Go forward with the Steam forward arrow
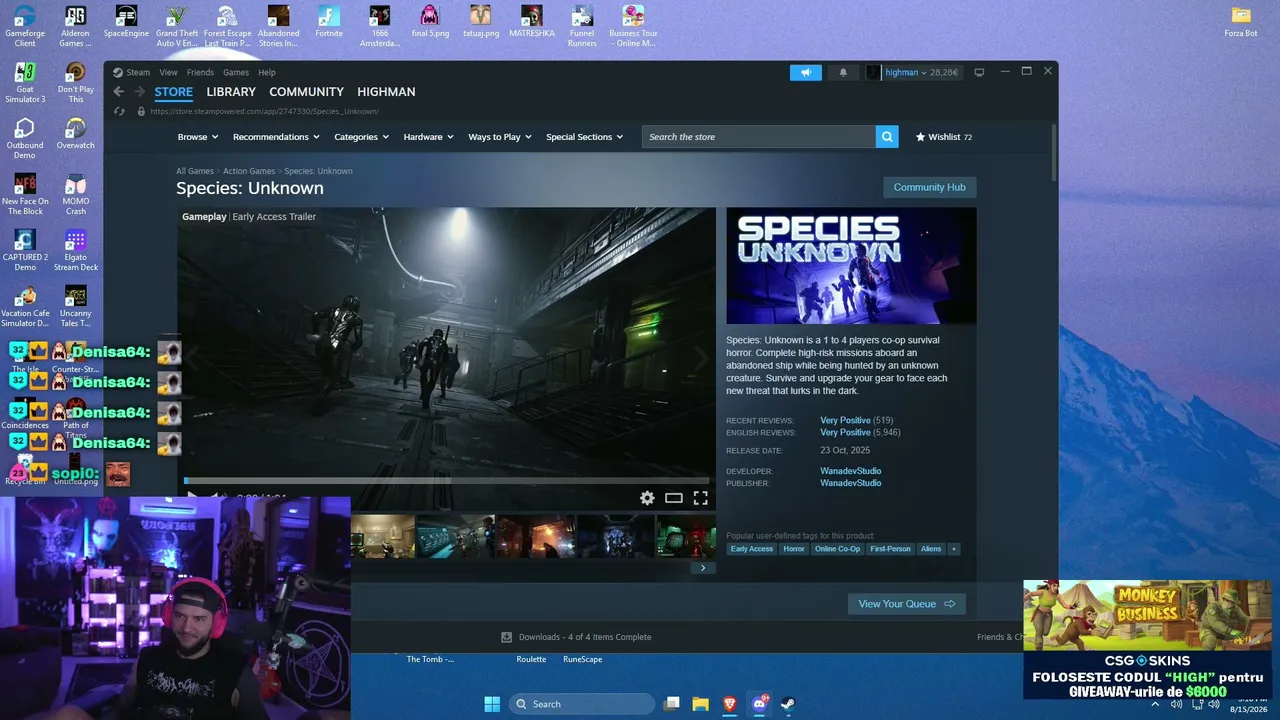The width and height of the screenshot is (1280, 720). [138, 92]
